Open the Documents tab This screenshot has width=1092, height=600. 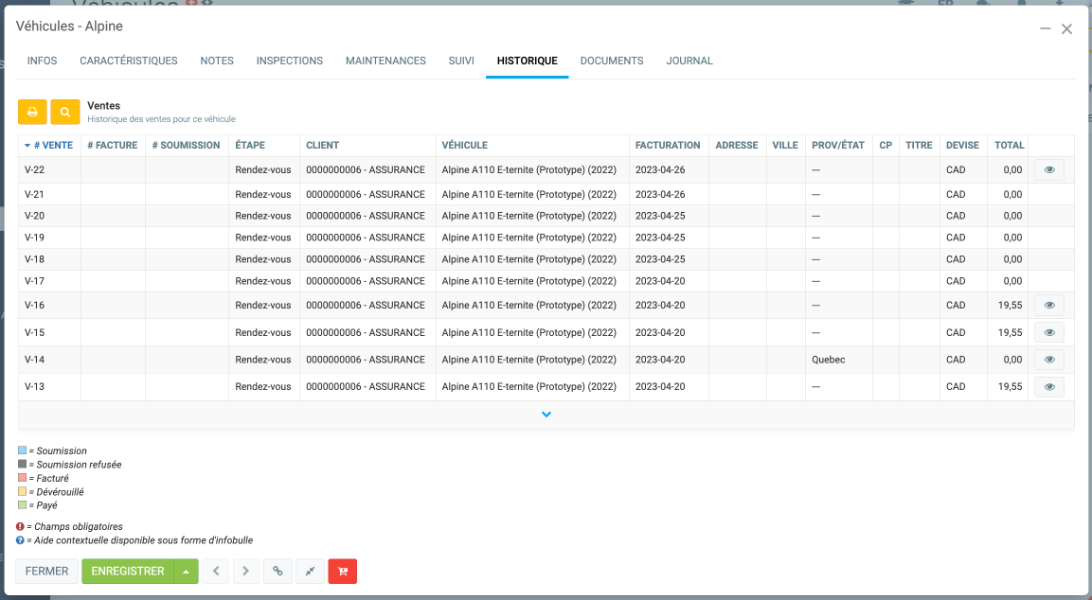(x=611, y=61)
